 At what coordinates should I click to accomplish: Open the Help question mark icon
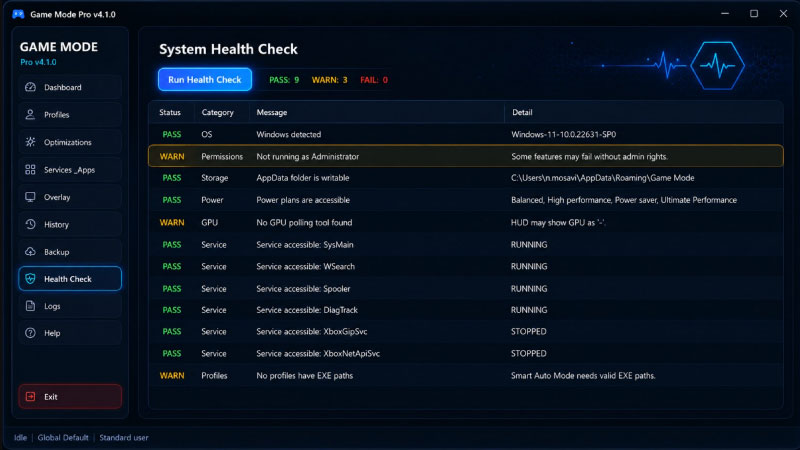(x=30, y=333)
